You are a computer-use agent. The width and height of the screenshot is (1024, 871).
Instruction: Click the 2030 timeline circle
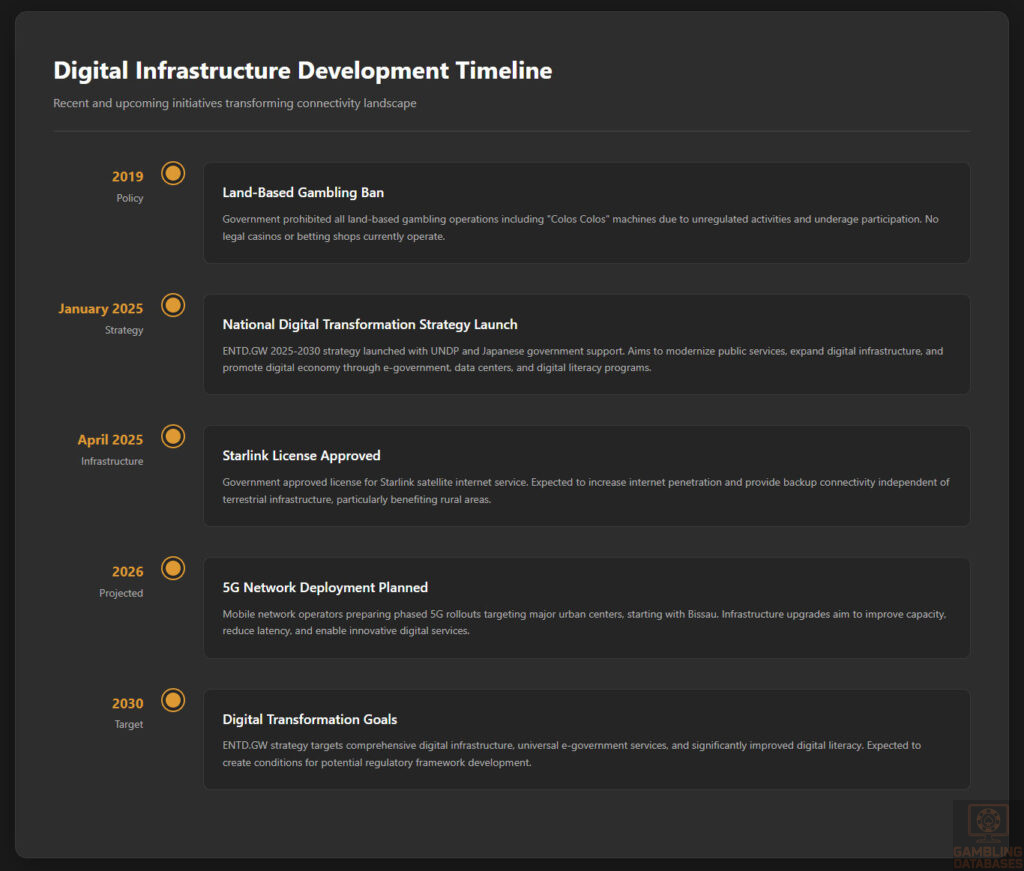[x=172, y=700]
